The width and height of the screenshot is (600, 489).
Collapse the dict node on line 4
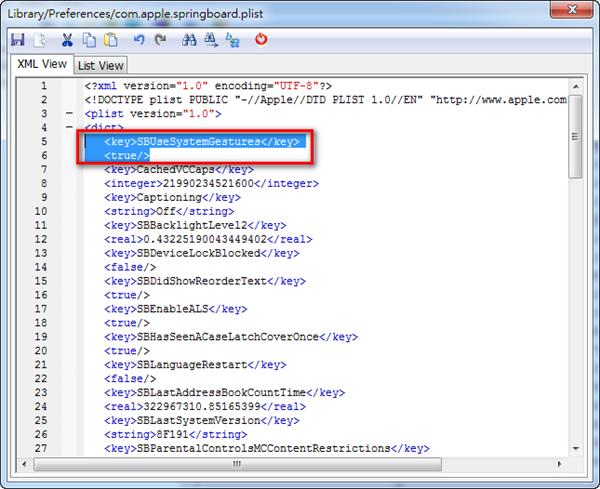click(69, 127)
